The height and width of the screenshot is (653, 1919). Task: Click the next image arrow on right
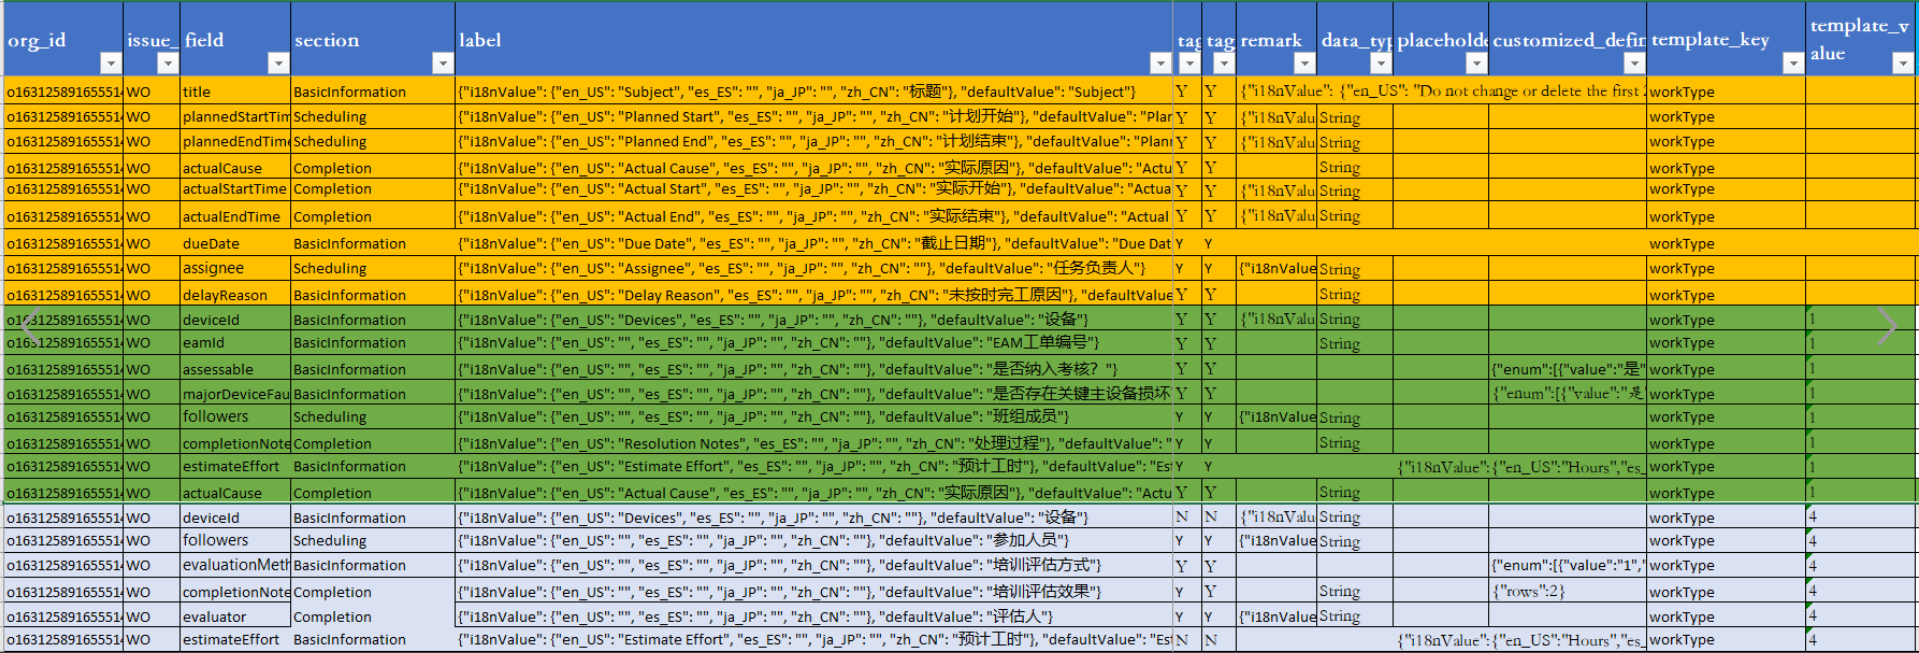pyautogui.click(x=1886, y=326)
